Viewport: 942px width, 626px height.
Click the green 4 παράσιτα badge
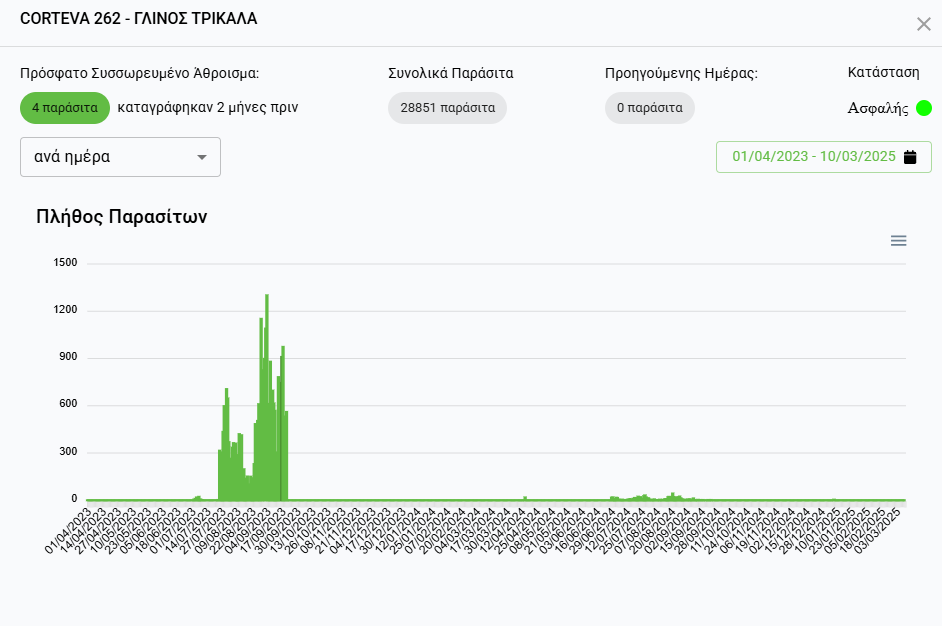(64, 108)
